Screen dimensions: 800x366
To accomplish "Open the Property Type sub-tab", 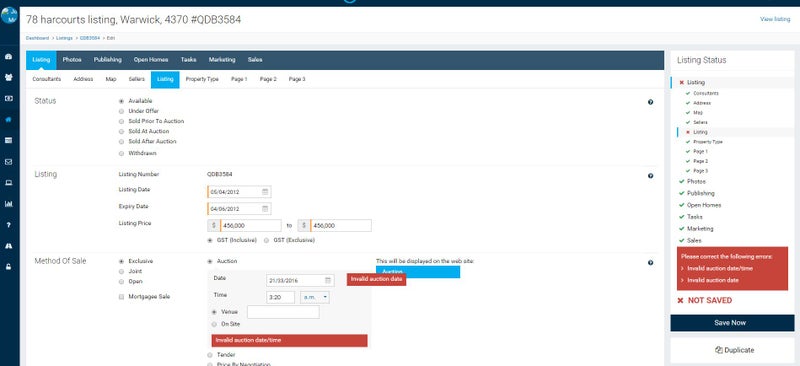I will pyautogui.click(x=202, y=79).
